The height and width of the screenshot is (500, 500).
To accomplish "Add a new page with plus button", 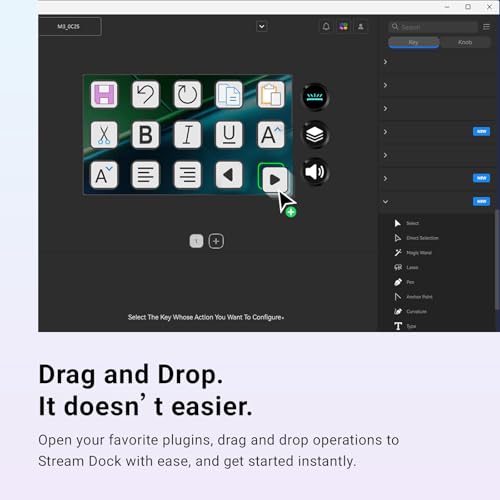I will (x=216, y=241).
